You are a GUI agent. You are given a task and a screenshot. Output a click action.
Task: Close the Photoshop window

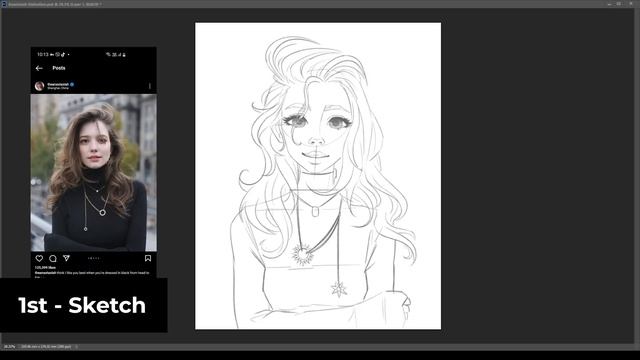631,4
